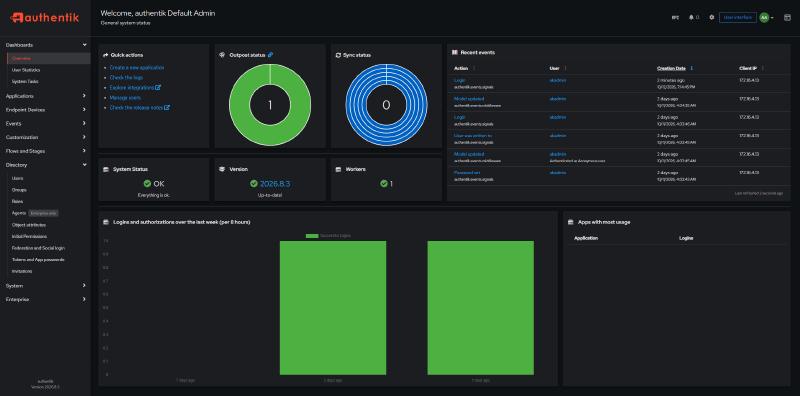
Task: Click the Sync status refresh icon
Action: (x=338, y=55)
